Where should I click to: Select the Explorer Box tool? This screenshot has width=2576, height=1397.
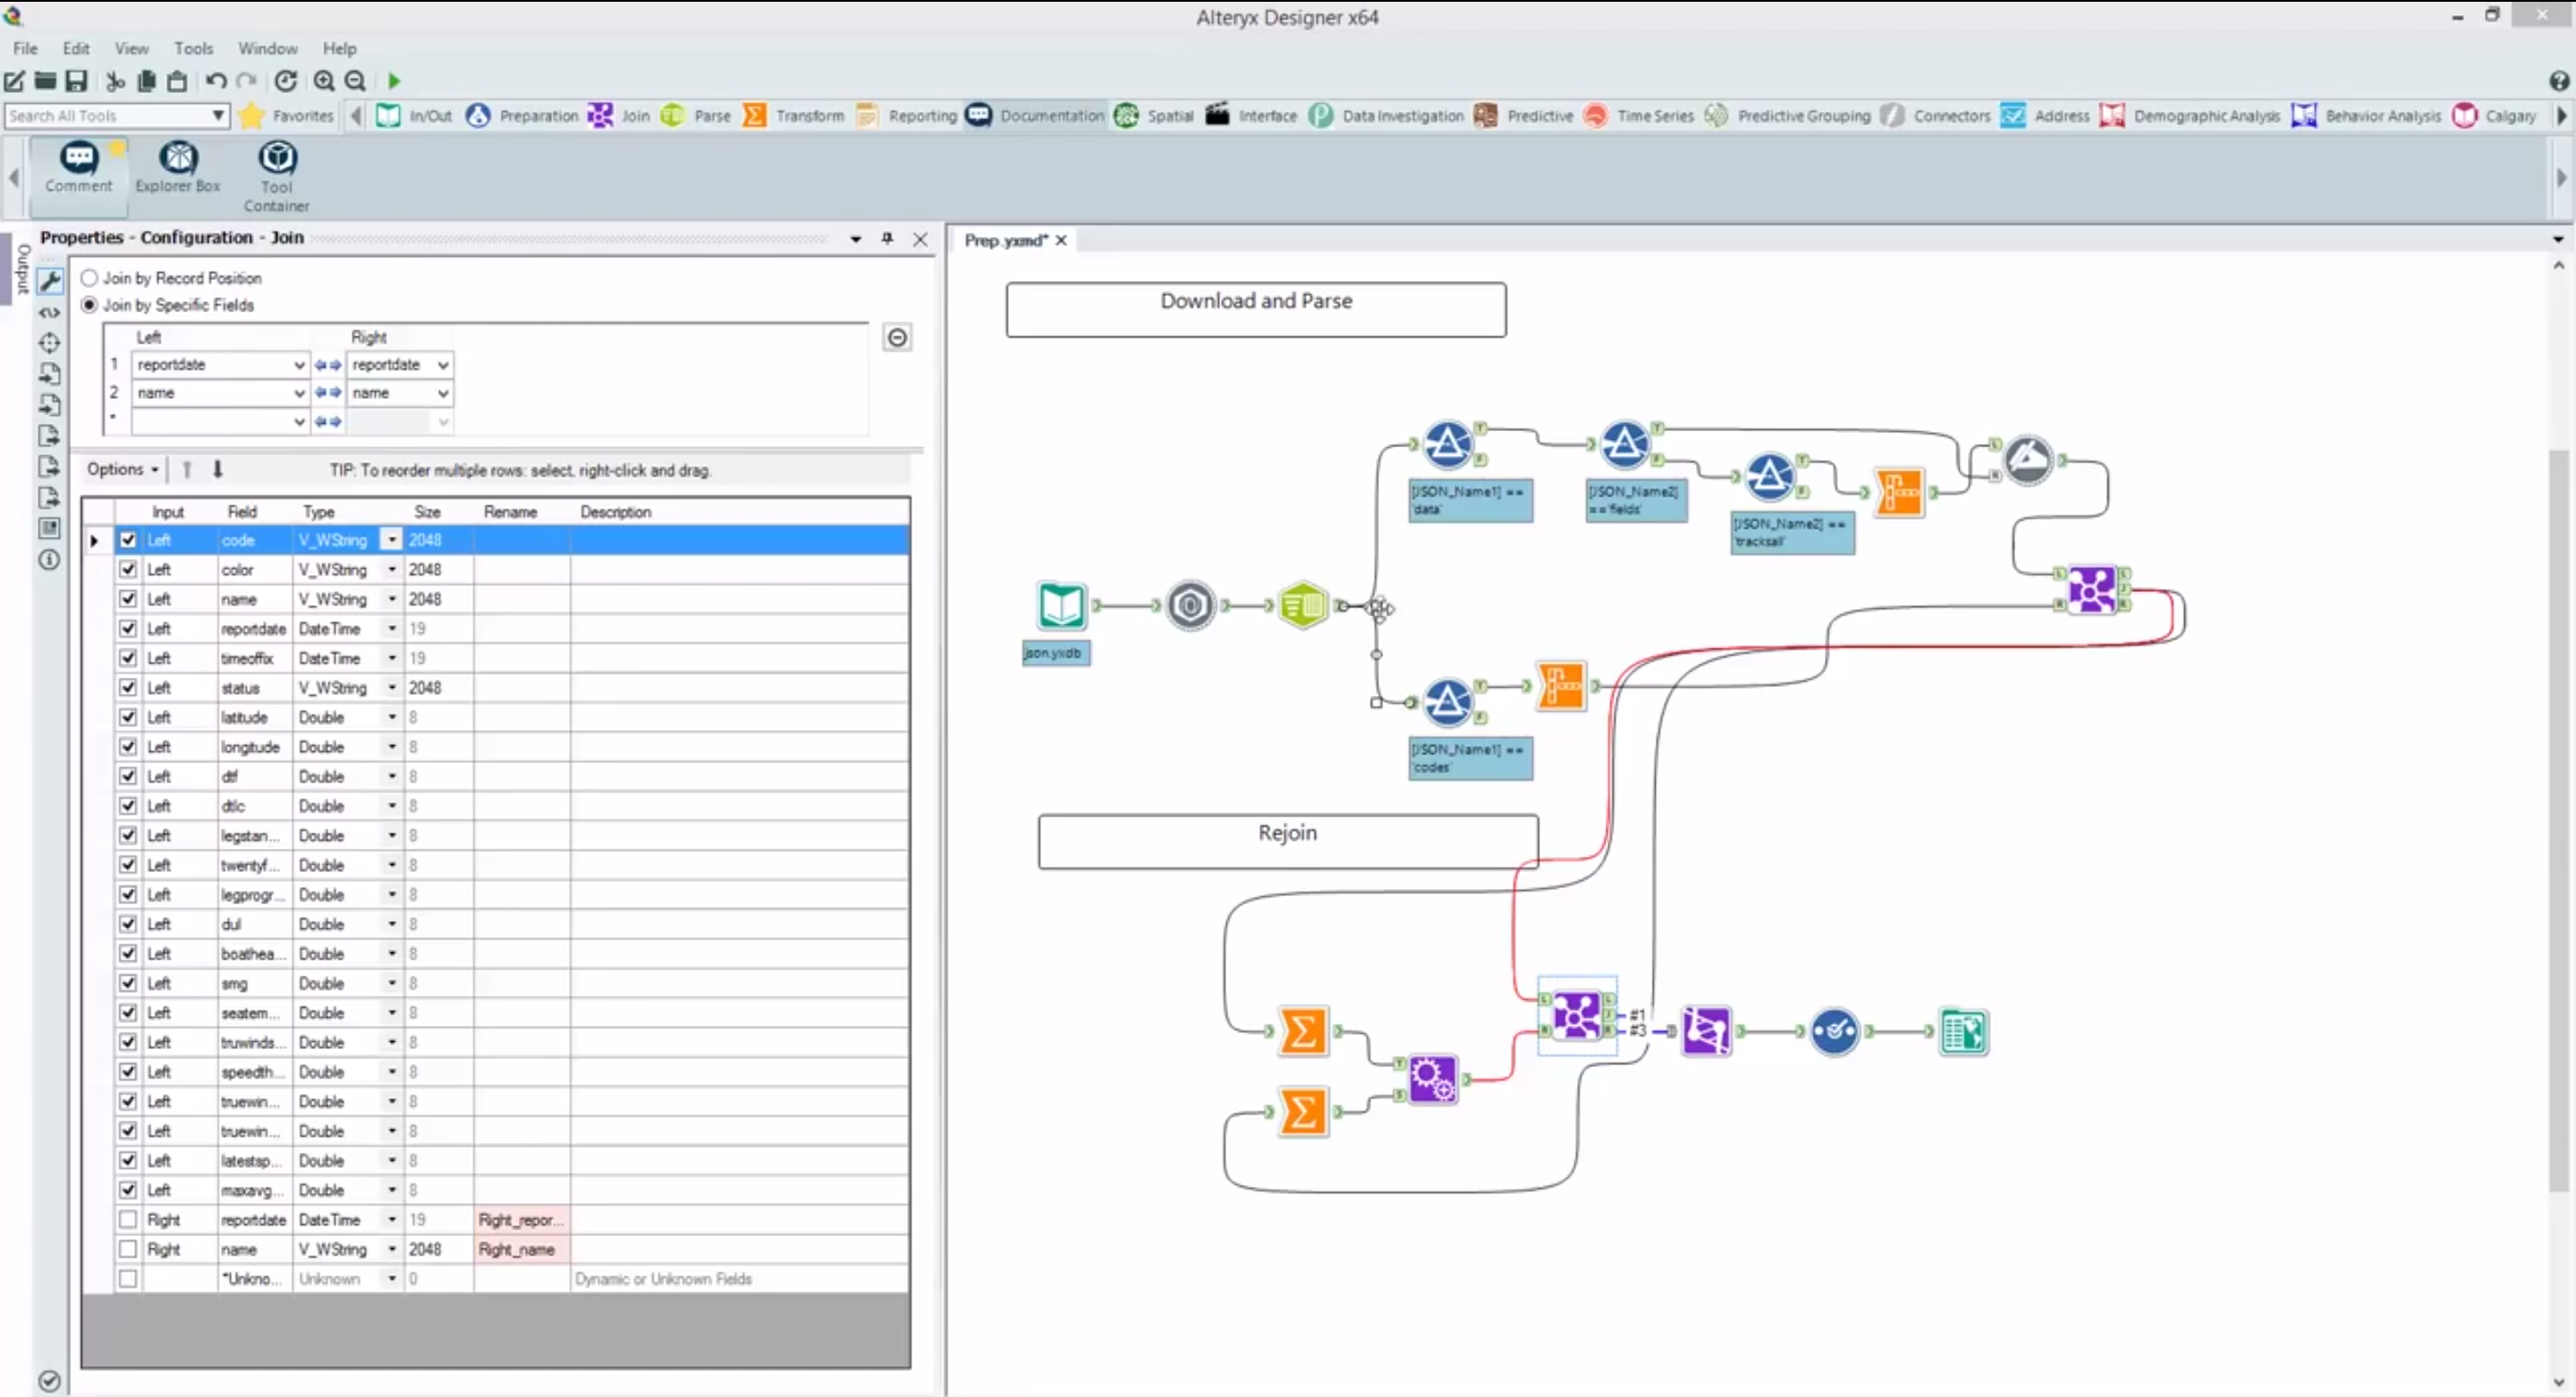[x=177, y=170]
